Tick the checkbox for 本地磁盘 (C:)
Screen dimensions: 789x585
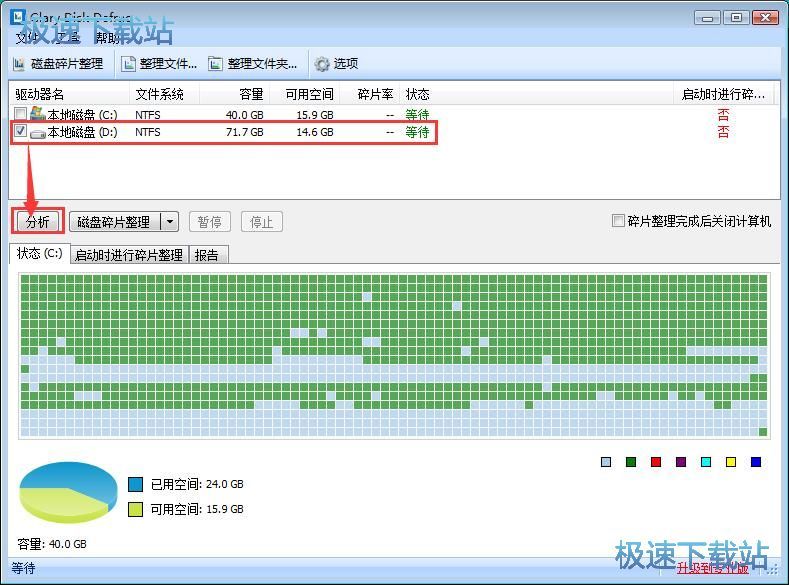tap(21, 114)
